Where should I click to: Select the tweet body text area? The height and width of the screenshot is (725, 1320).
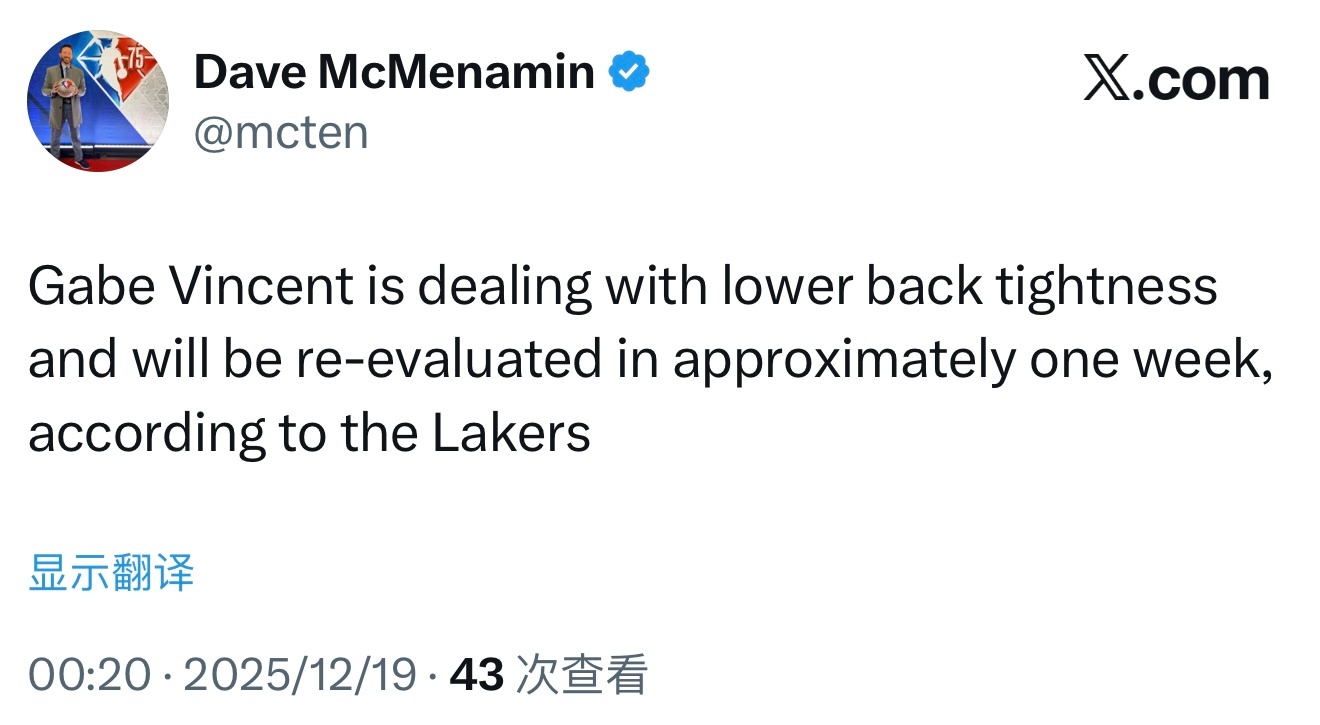(650, 358)
